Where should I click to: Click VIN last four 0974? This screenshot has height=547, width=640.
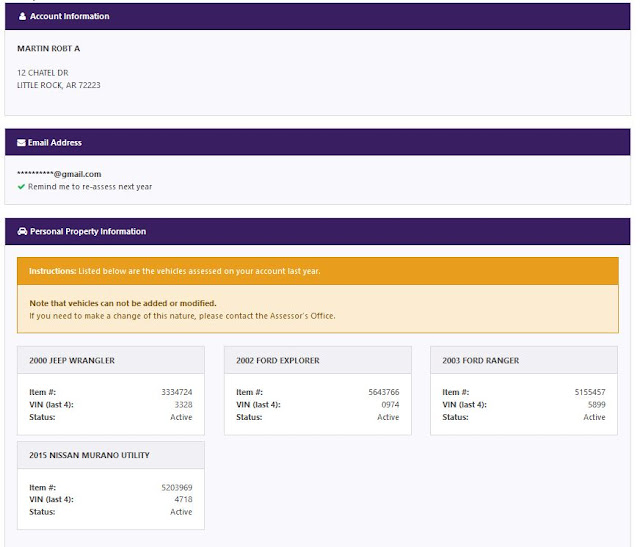tap(390, 405)
